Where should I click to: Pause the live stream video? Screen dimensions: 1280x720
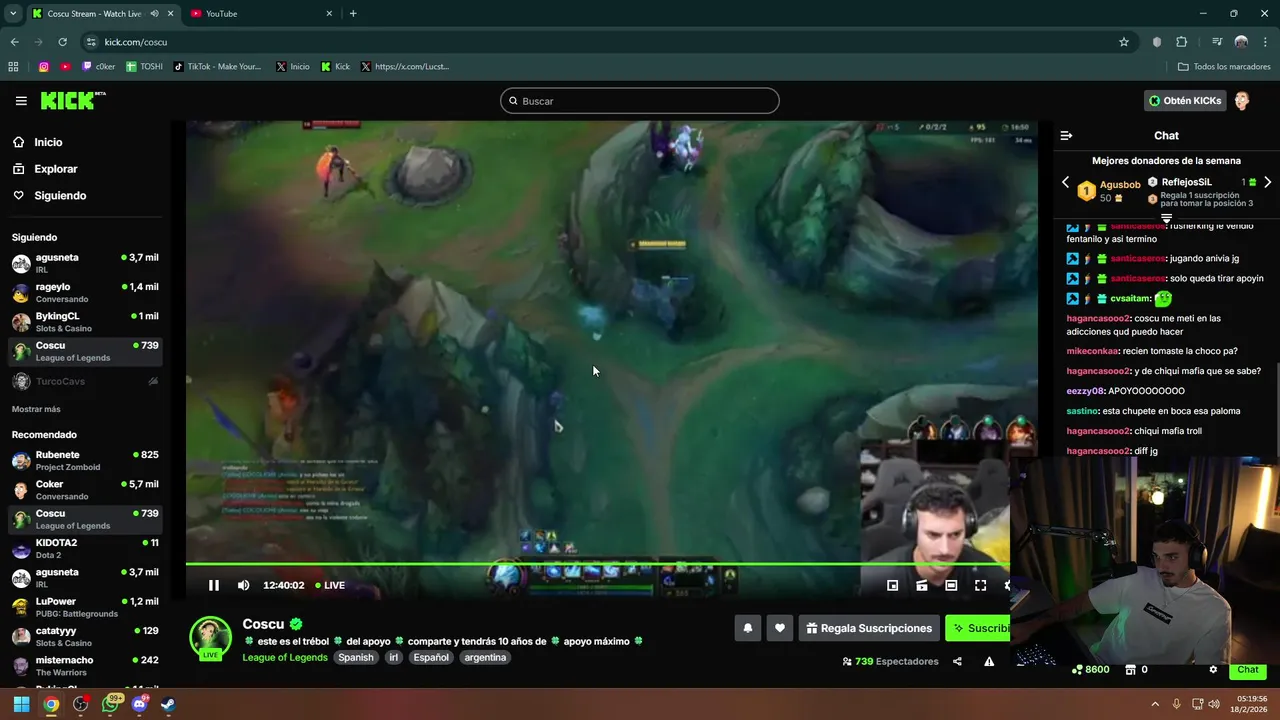tap(213, 585)
